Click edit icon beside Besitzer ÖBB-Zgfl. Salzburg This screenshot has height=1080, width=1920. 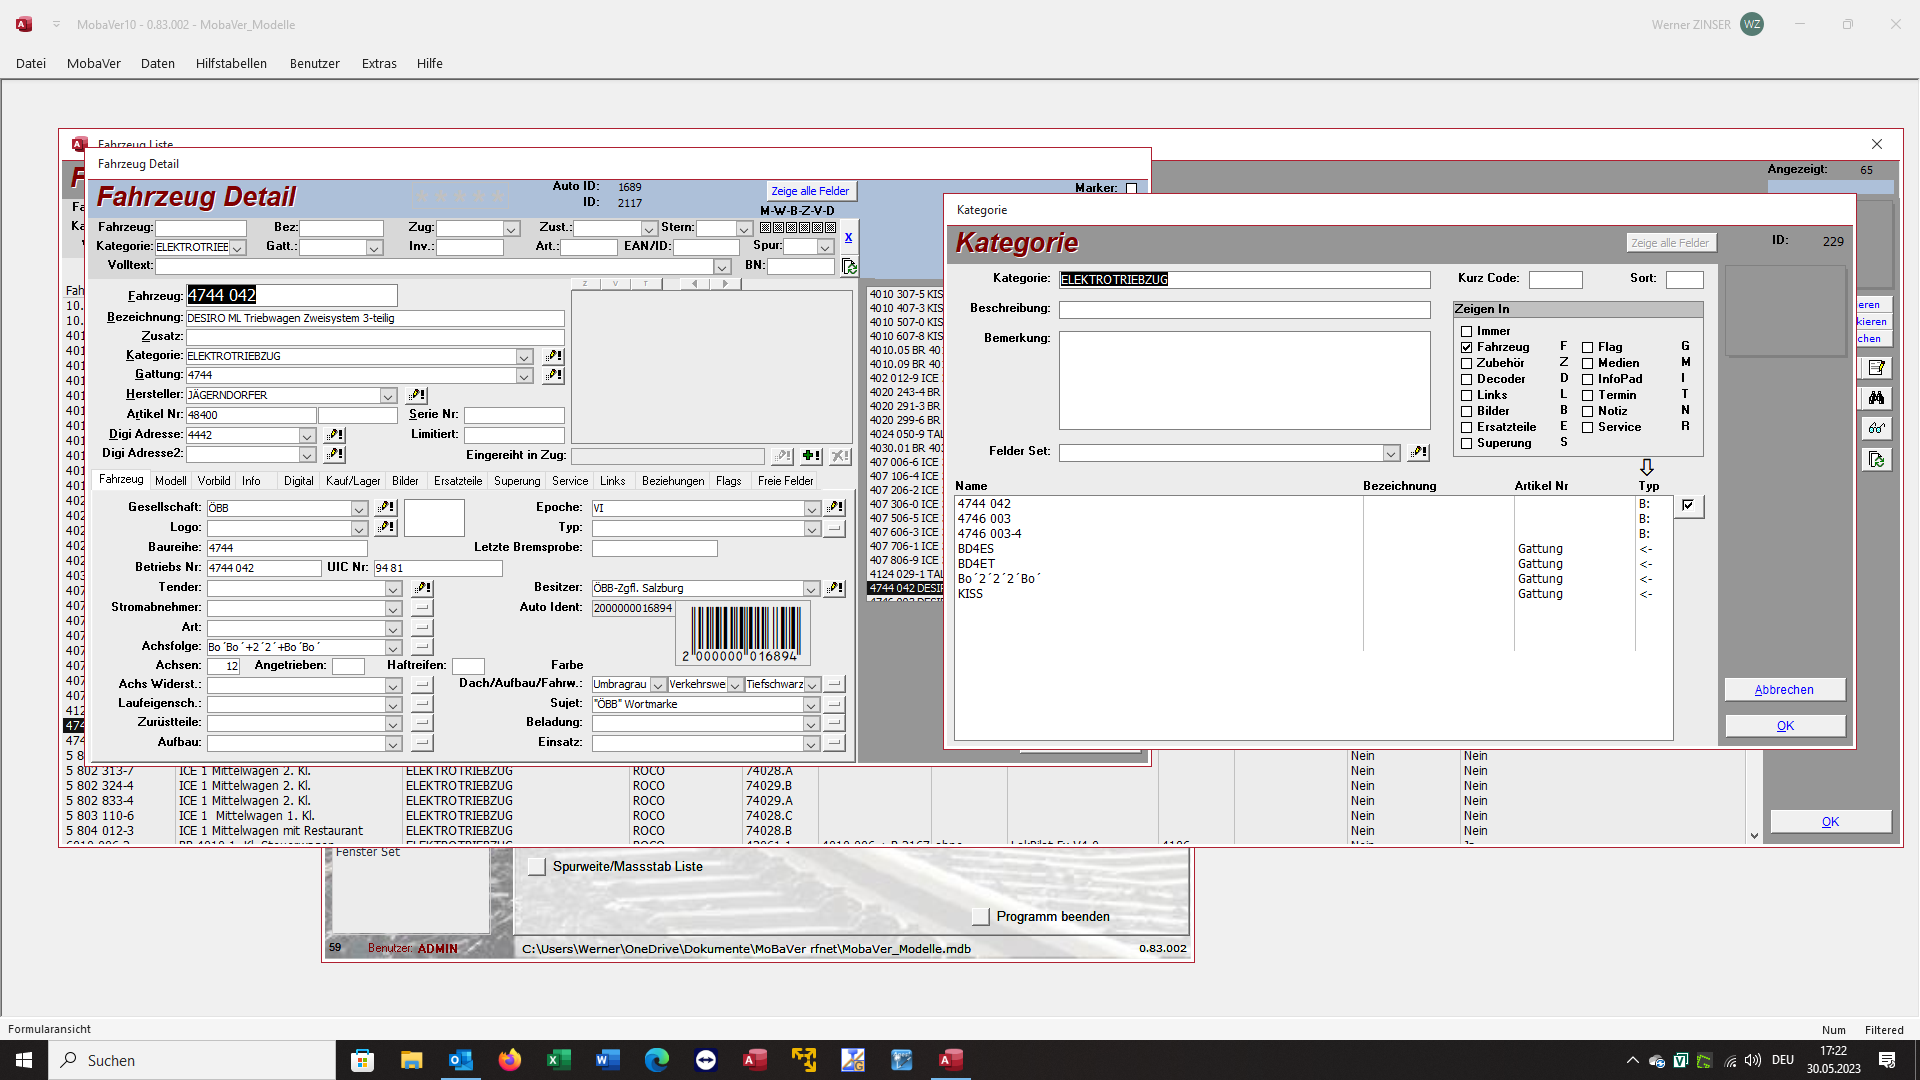coord(834,588)
